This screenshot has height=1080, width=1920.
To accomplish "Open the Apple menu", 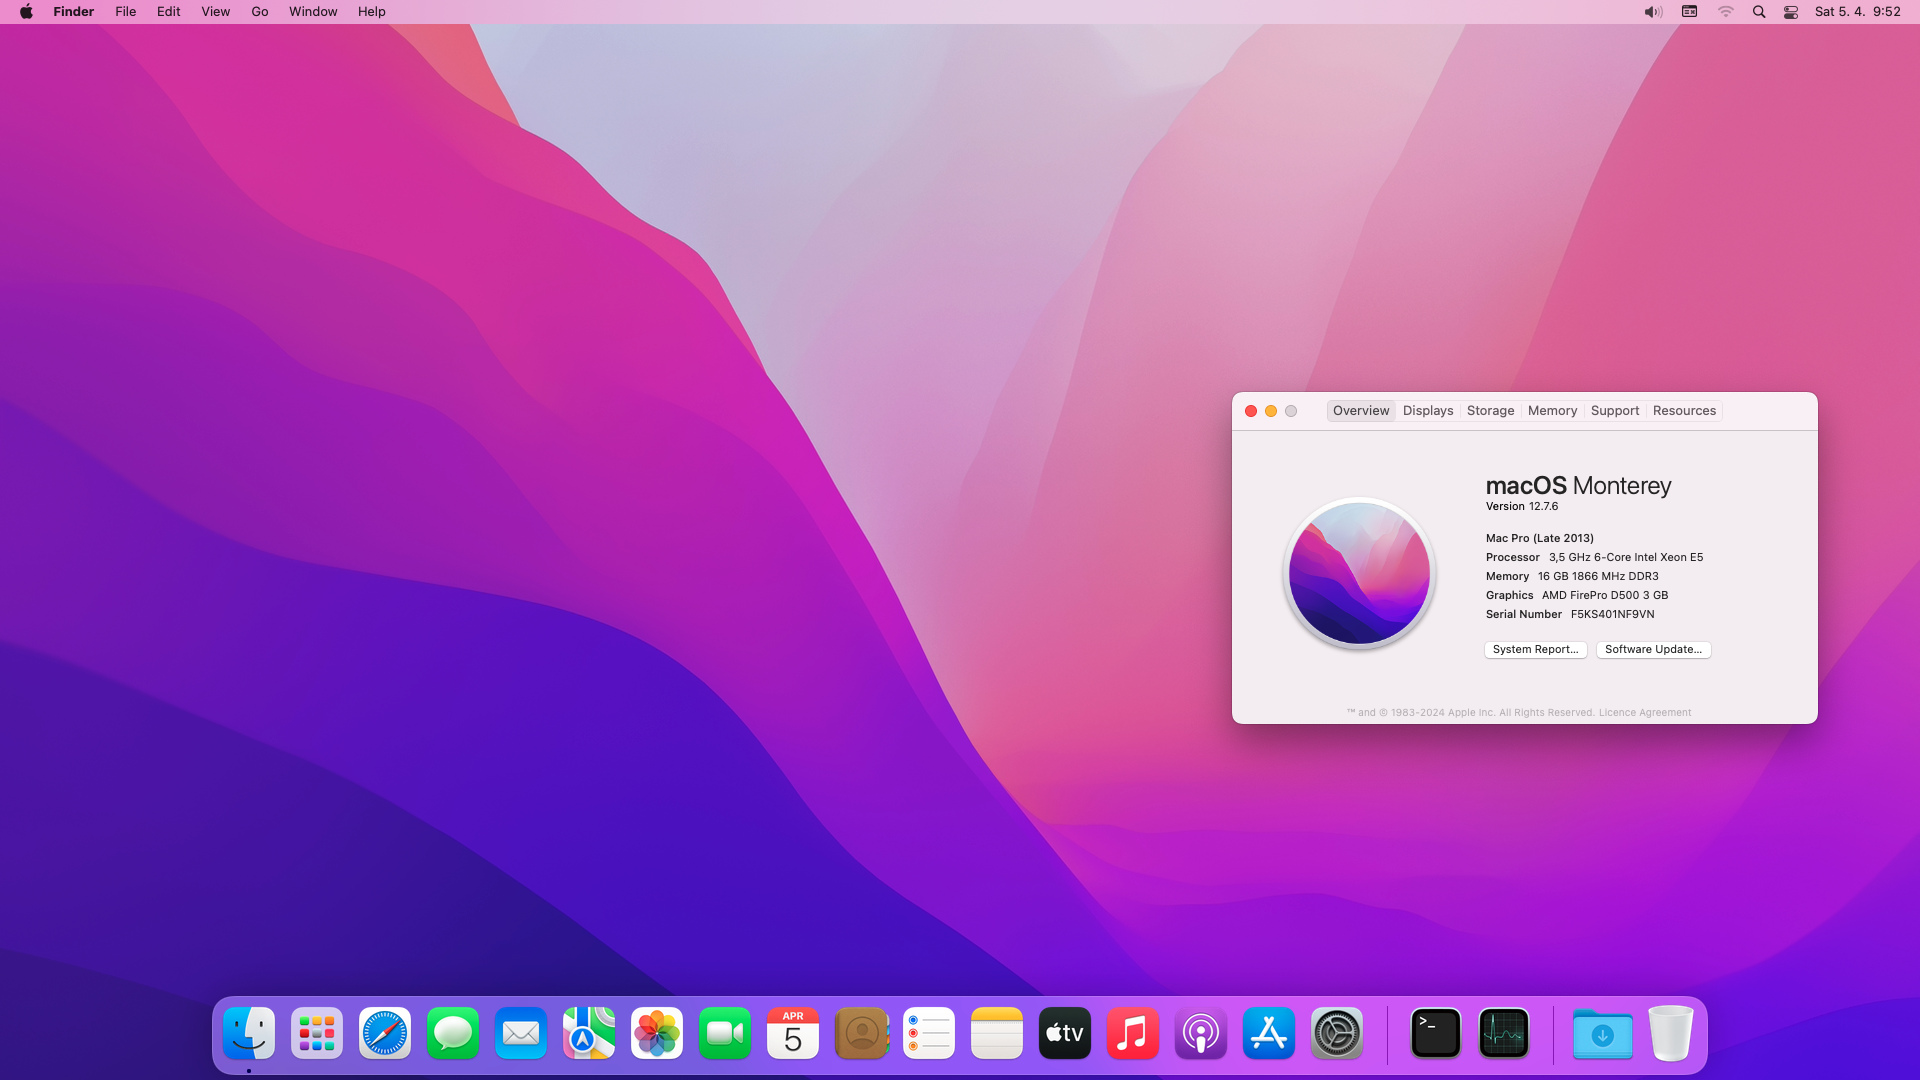I will pos(26,12).
